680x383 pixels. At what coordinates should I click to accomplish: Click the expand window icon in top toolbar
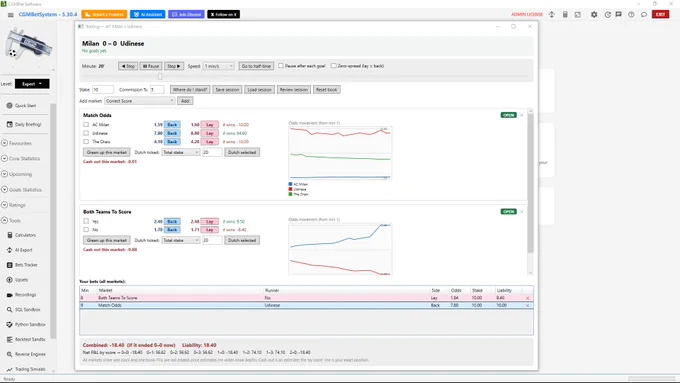point(578,14)
